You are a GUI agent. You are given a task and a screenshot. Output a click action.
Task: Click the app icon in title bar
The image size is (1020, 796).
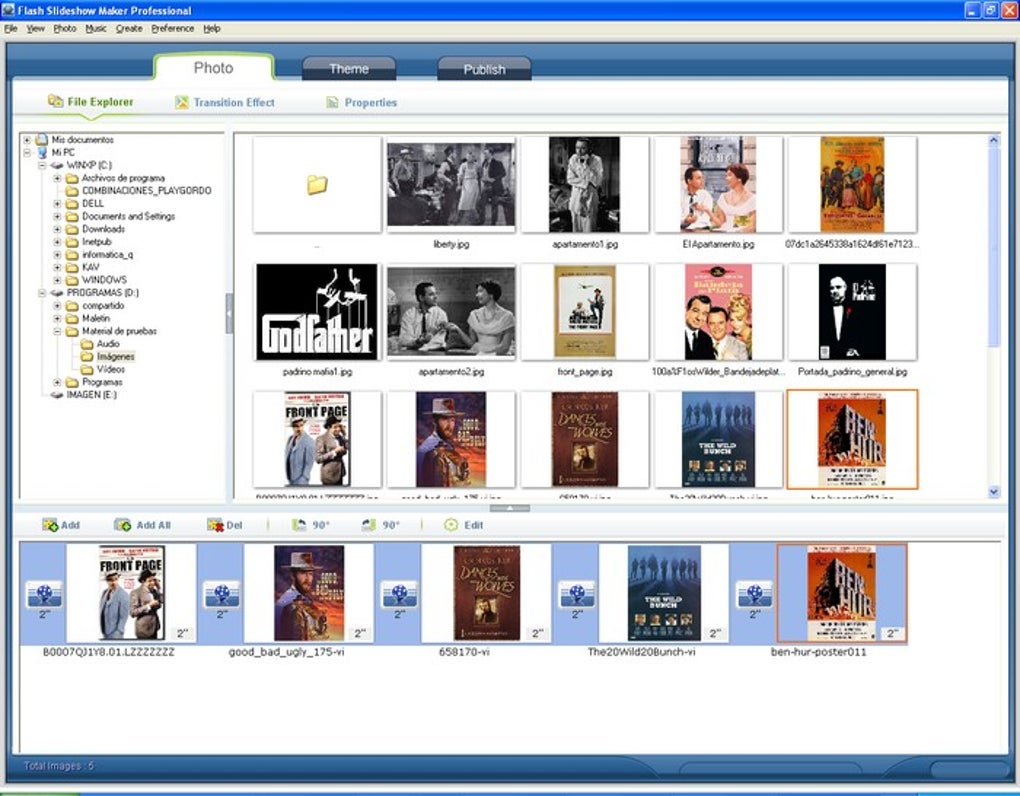click(8, 10)
